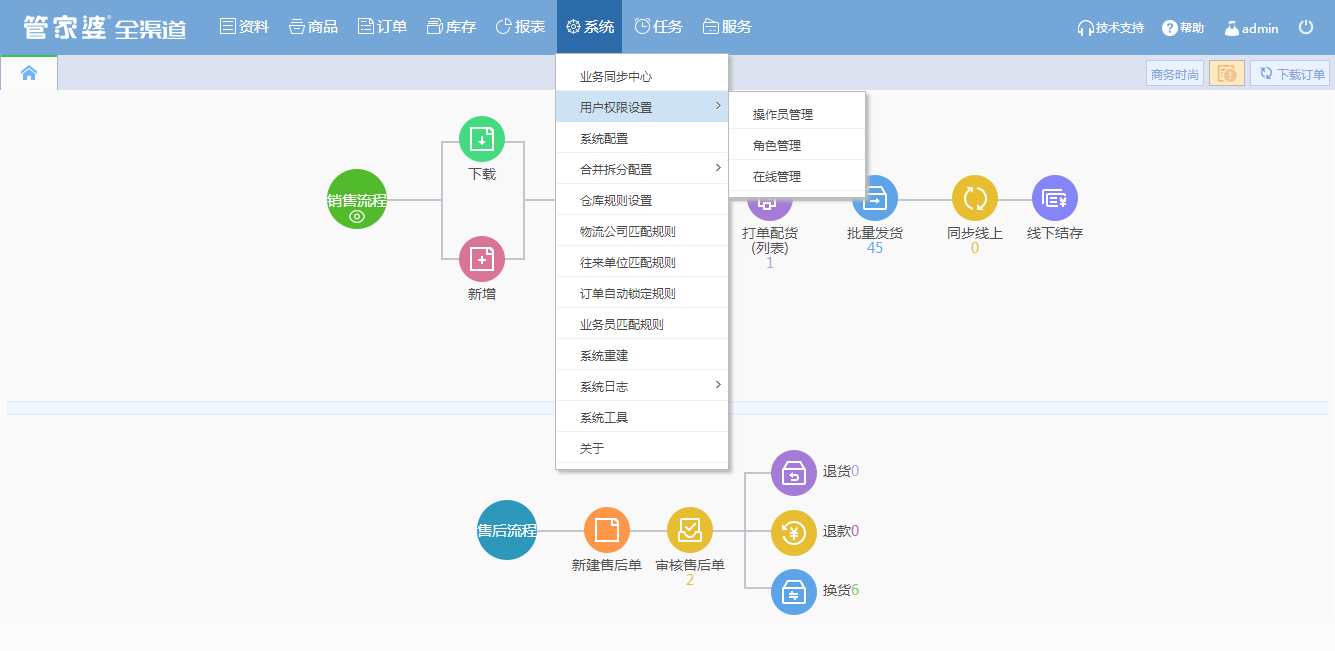Screen dimensions: 1335x651
Task: Click the orange 新建售后单 icon
Action: (606, 530)
